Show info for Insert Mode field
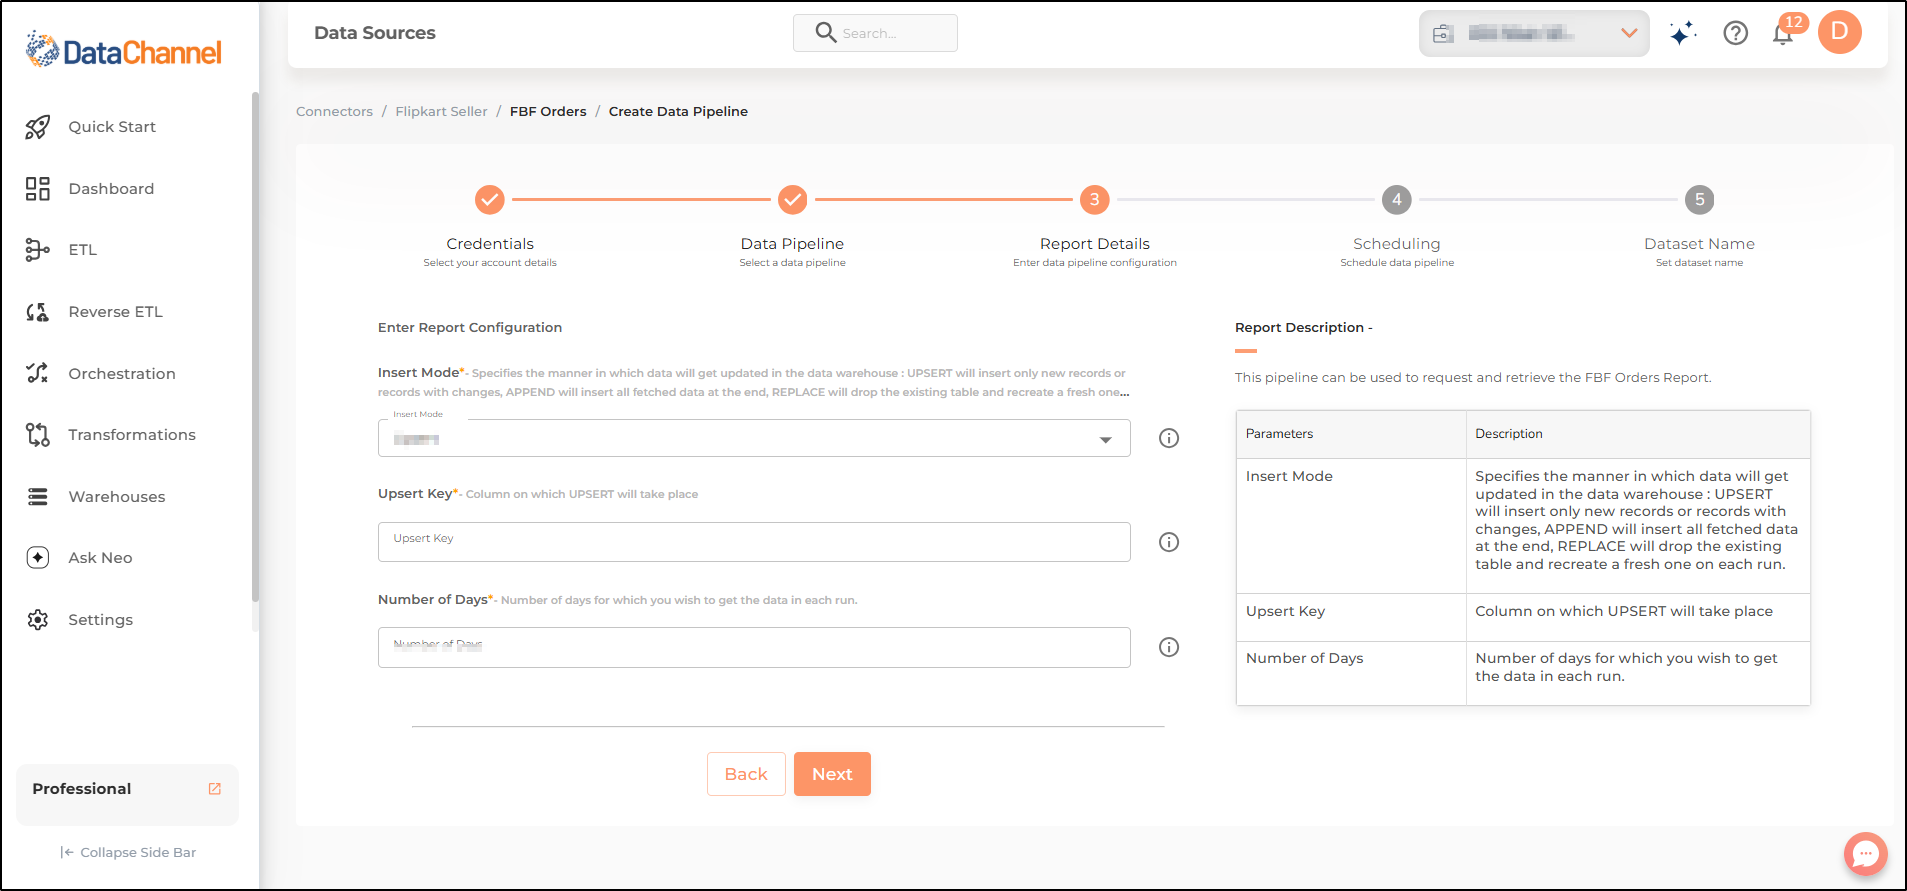The height and width of the screenshot is (891, 1907). [1169, 438]
